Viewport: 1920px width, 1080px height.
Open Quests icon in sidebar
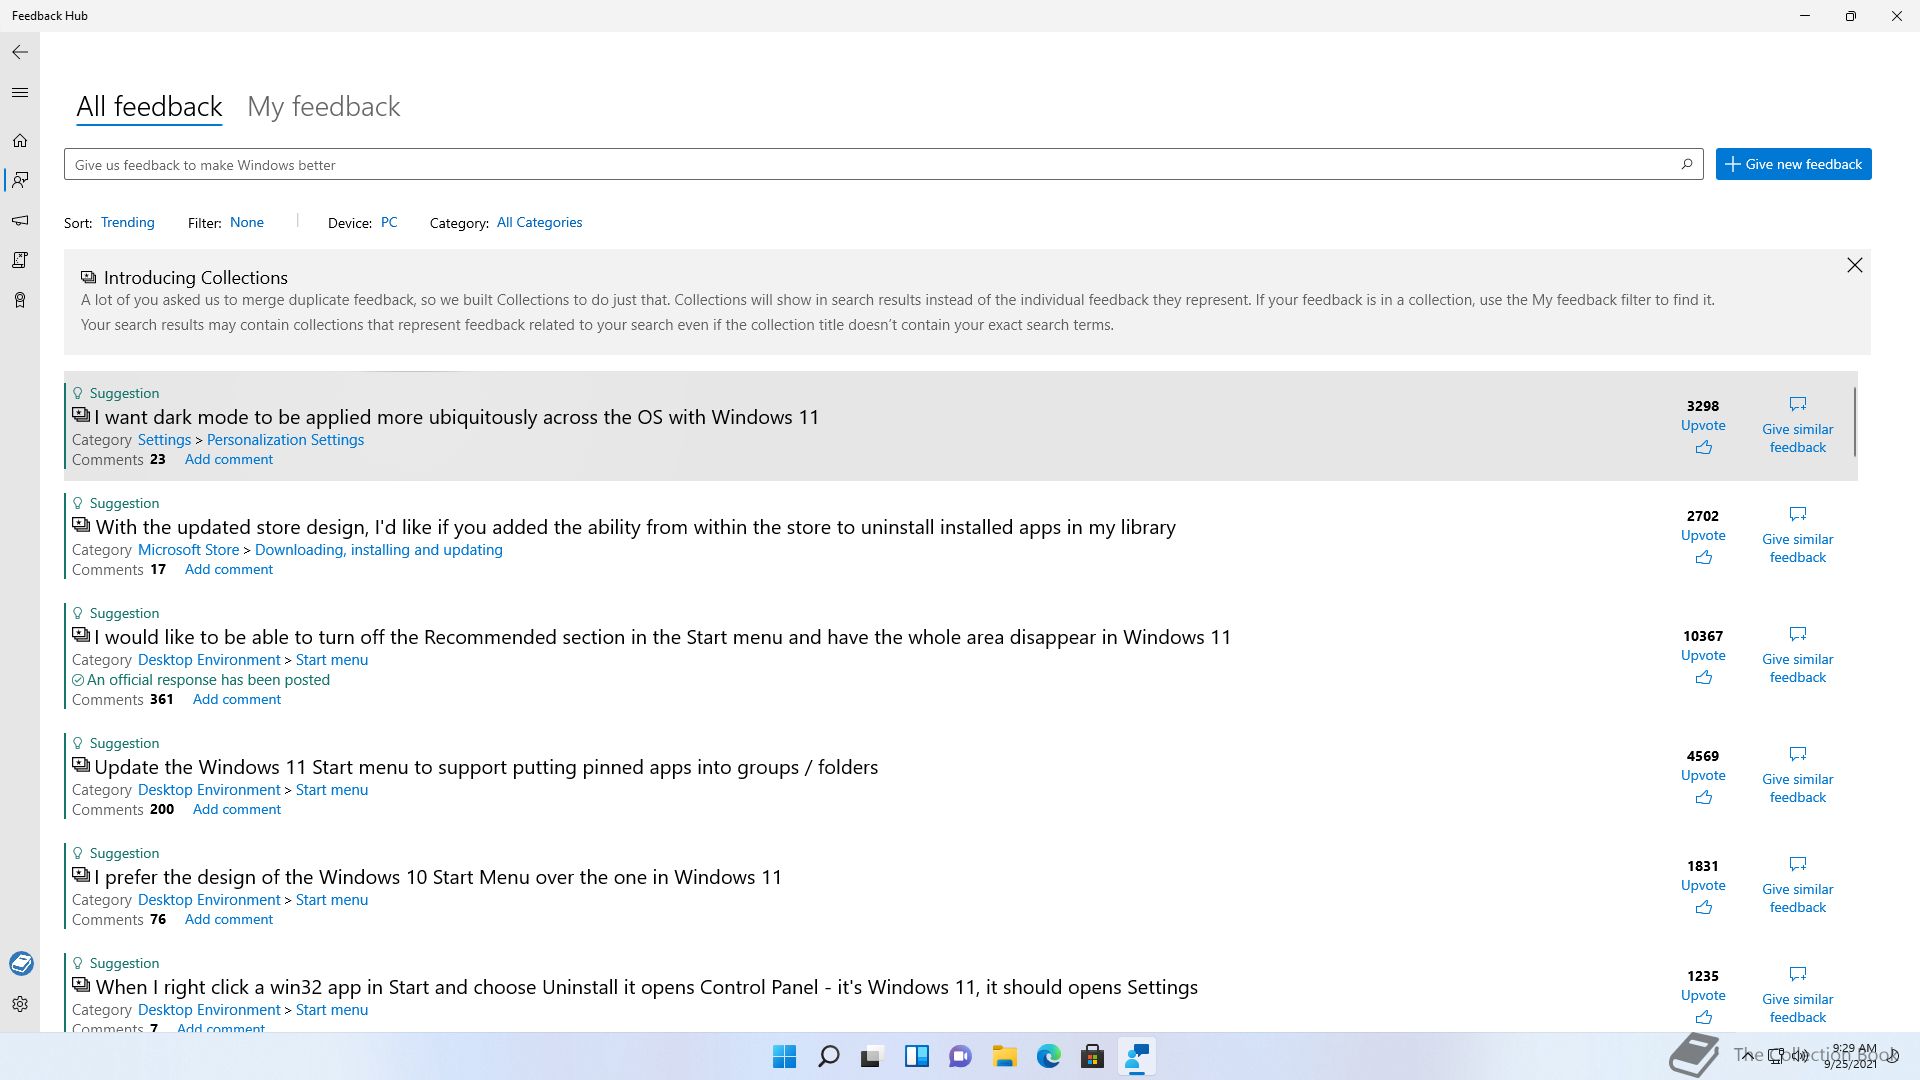20,260
